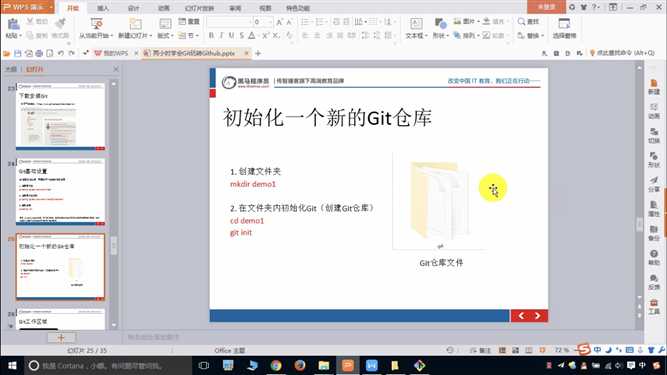Click the command search box (Alt+Q)

tap(622, 53)
